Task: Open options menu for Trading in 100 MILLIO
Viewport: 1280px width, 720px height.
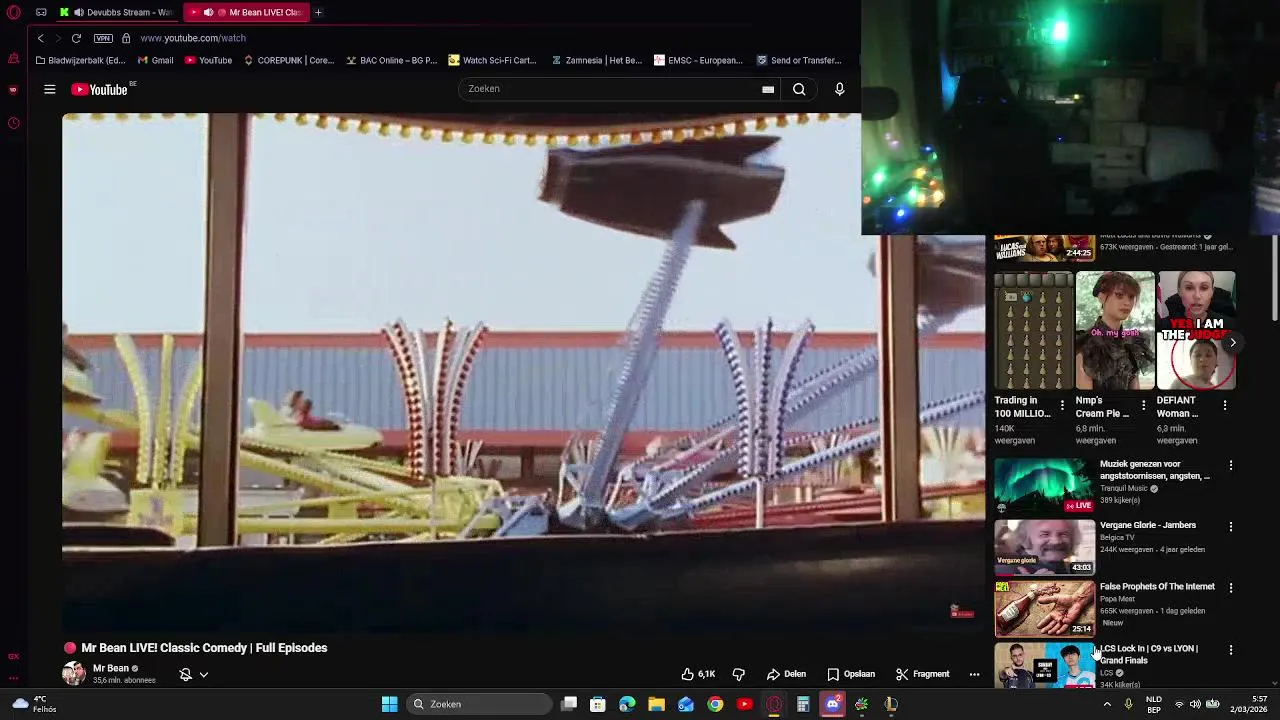Action: 1062,405
